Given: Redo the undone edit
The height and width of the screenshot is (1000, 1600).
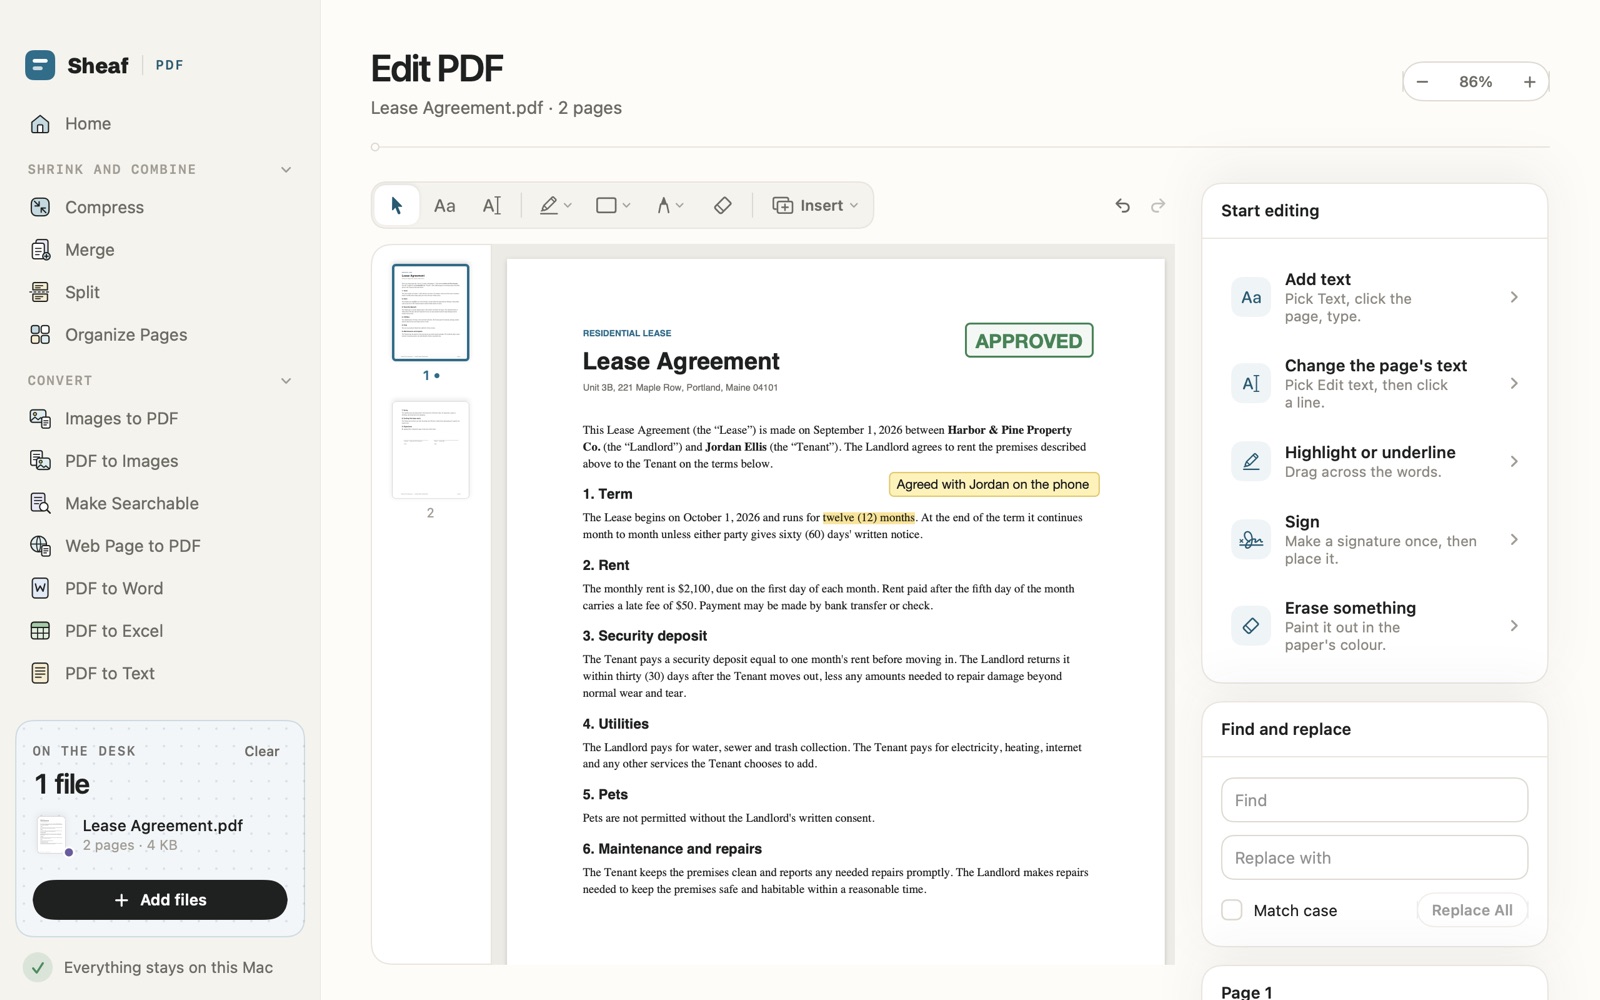Looking at the screenshot, I should 1158,205.
